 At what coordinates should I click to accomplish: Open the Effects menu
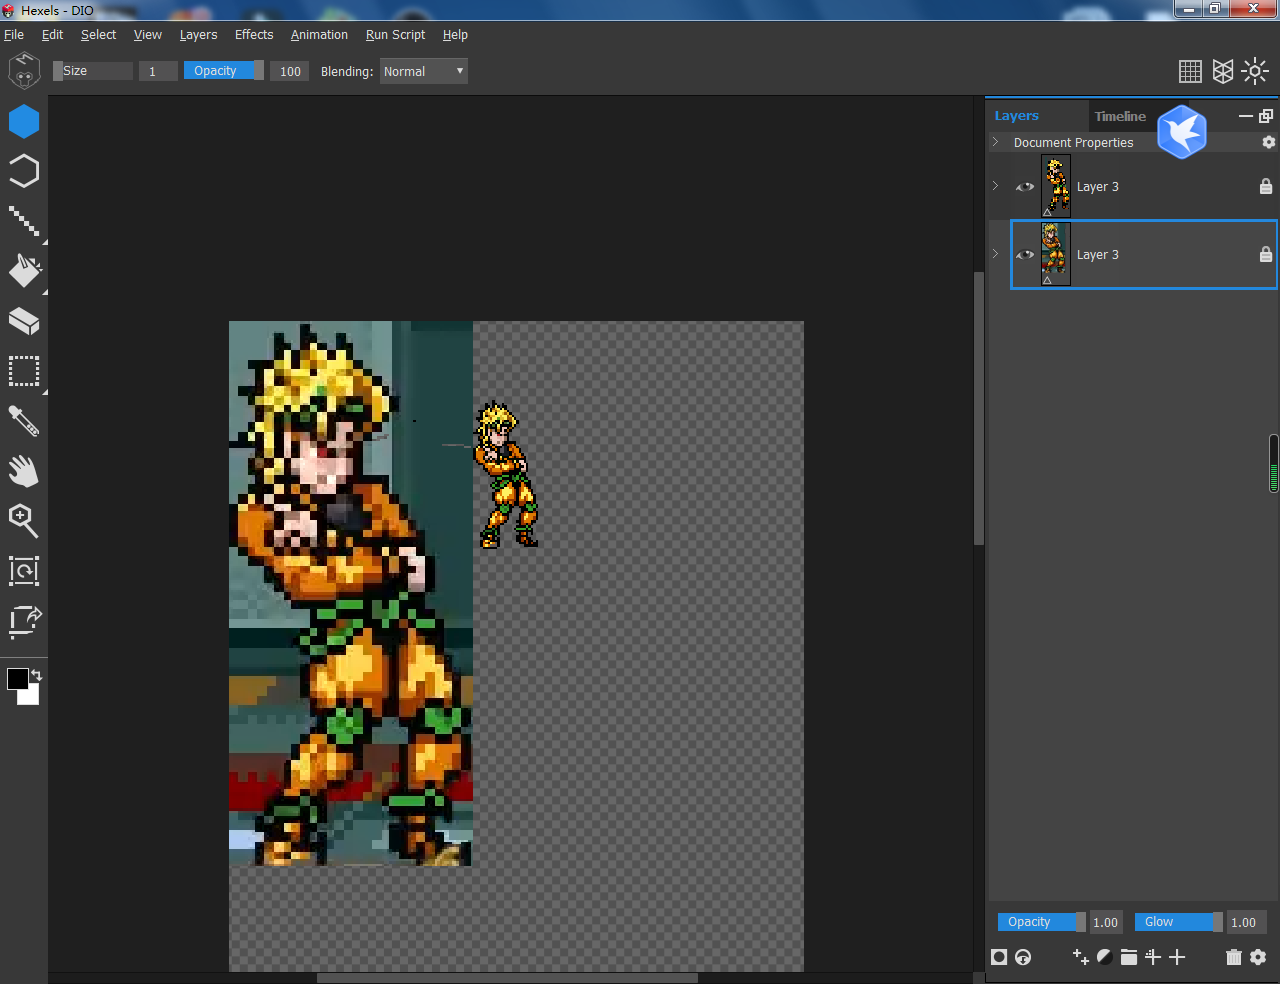pos(254,34)
